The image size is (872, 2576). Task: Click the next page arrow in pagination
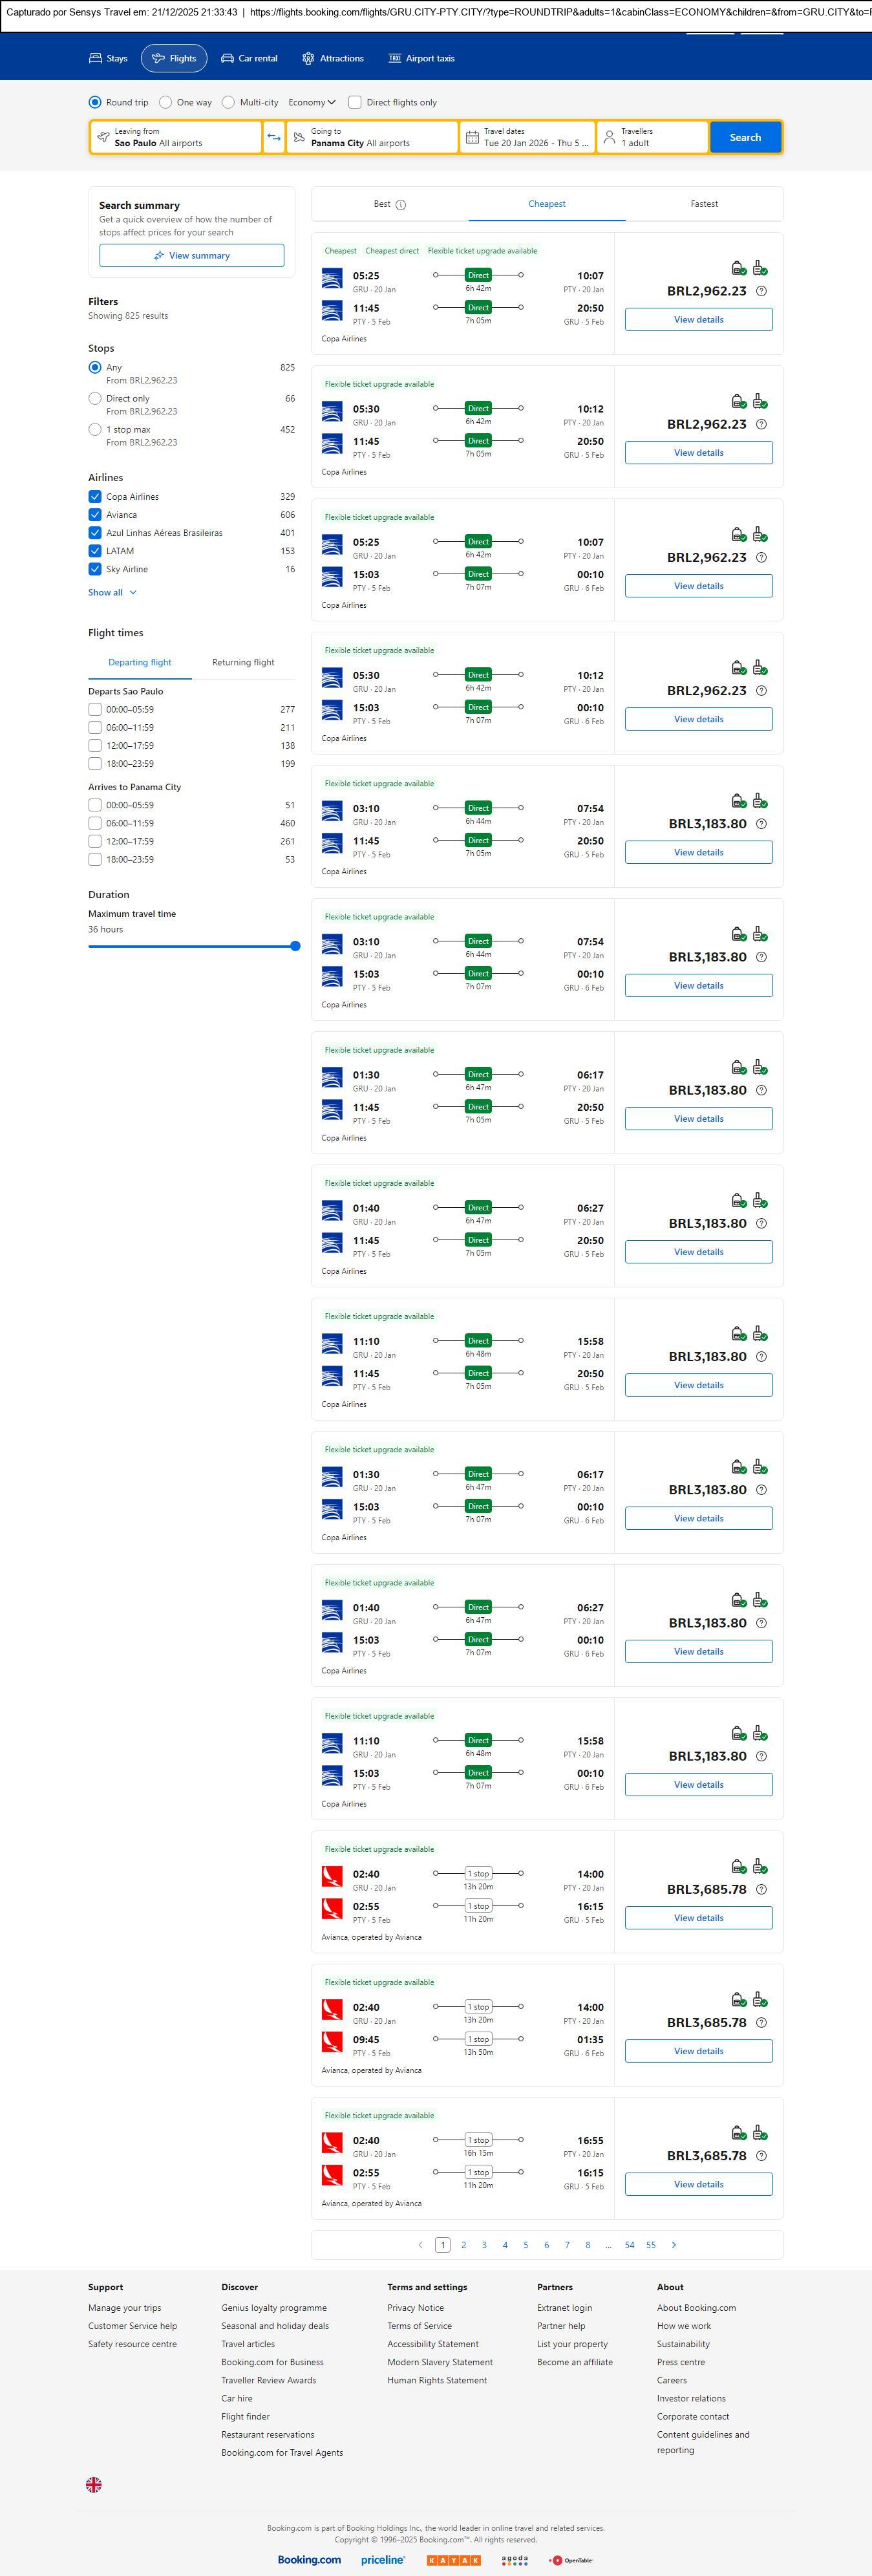[x=674, y=2245]
